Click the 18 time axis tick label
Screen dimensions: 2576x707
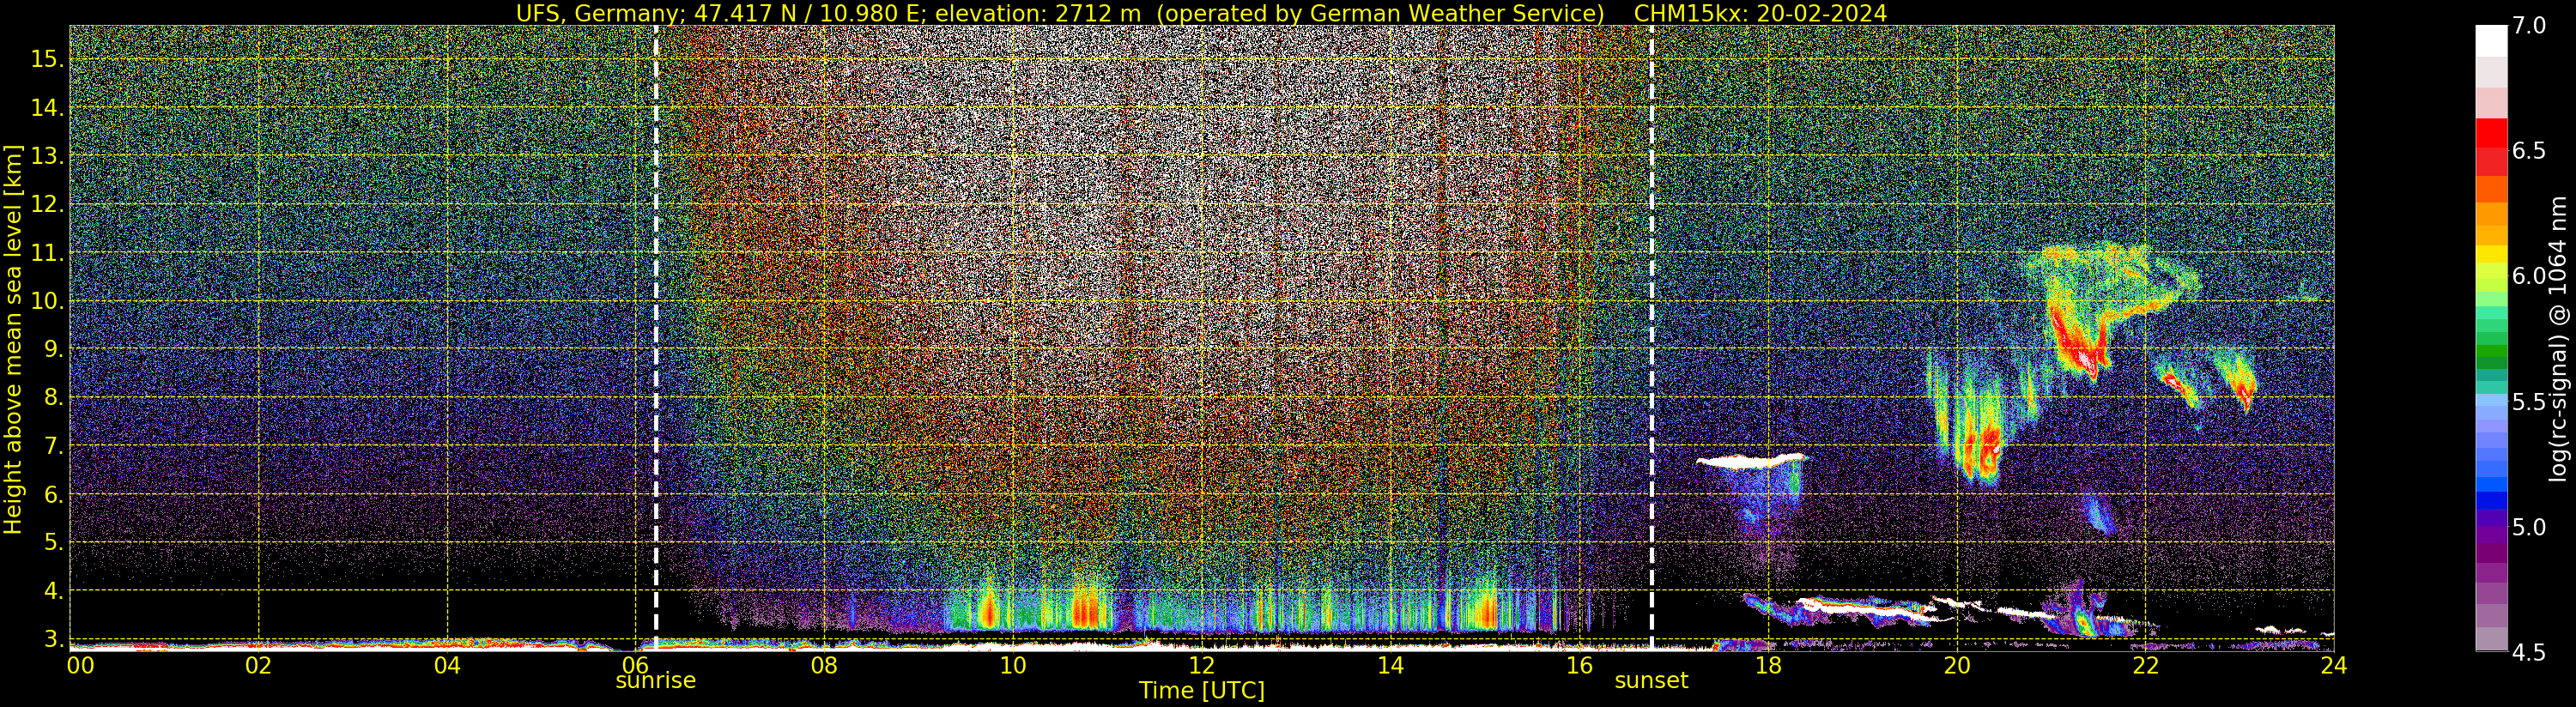point(1768,666)
